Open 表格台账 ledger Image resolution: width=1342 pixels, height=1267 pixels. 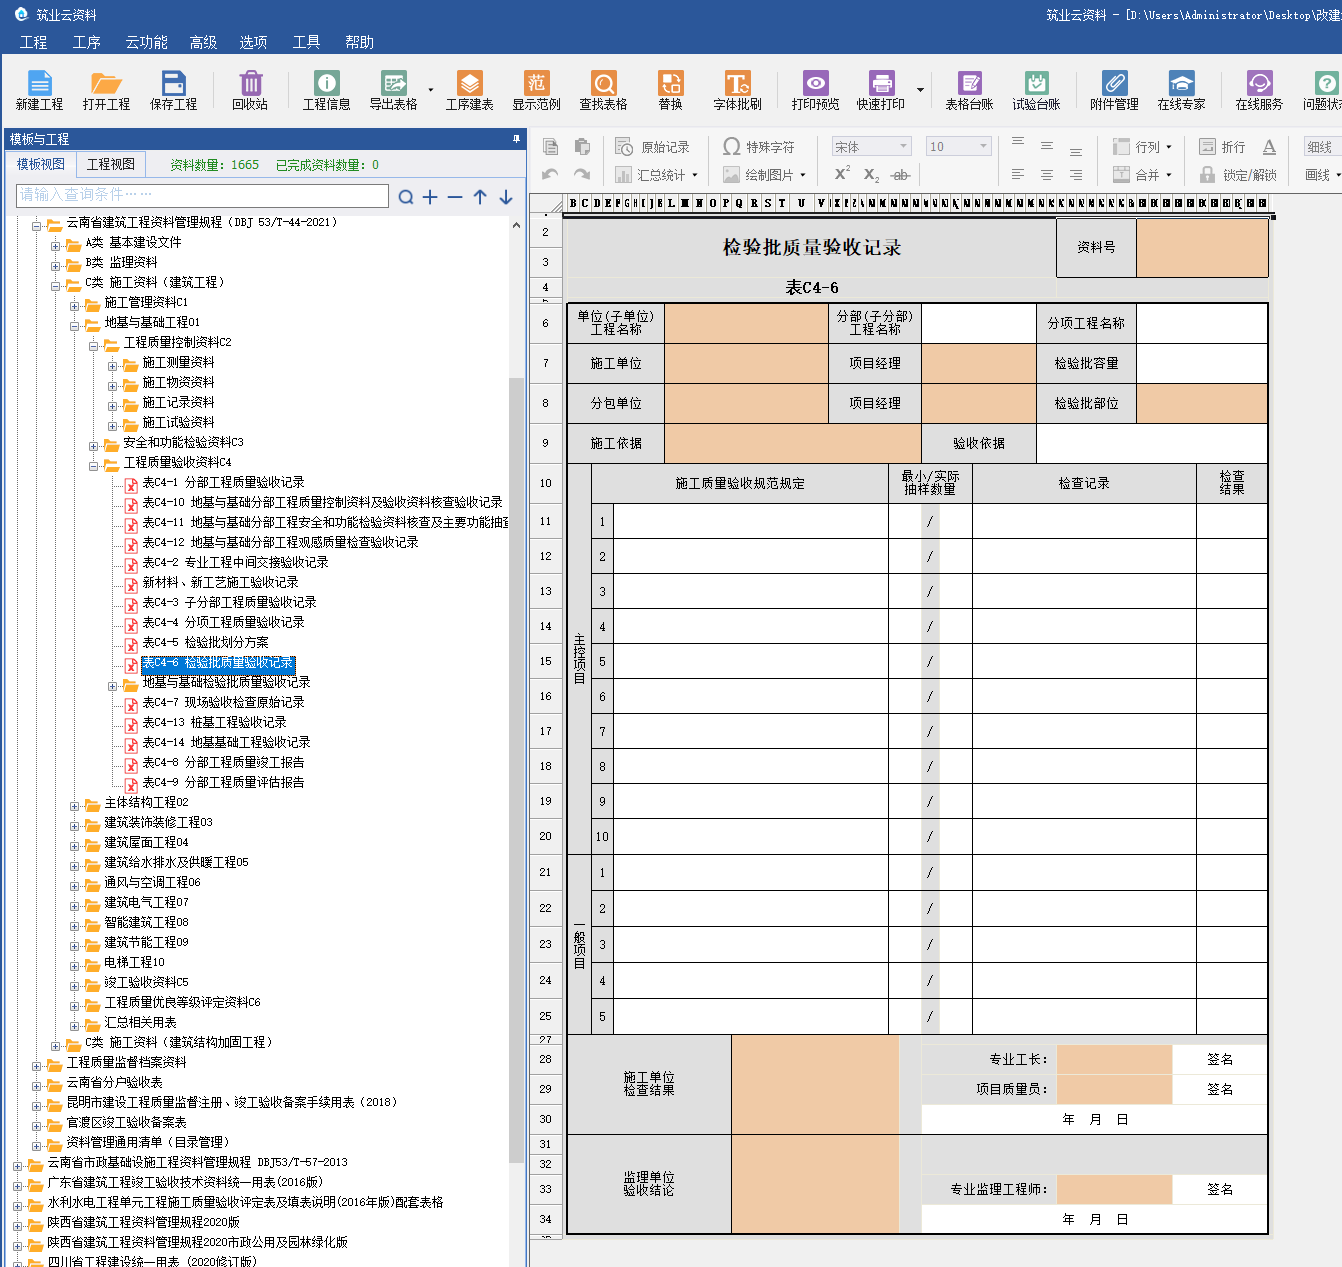tap(969, 90)
